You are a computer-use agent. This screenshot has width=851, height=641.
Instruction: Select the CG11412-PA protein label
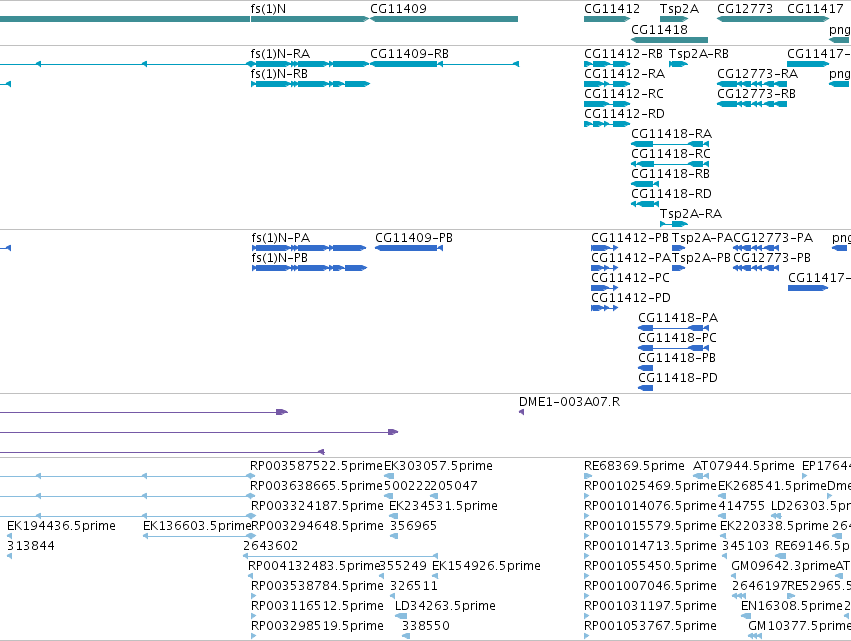point(631,257)
